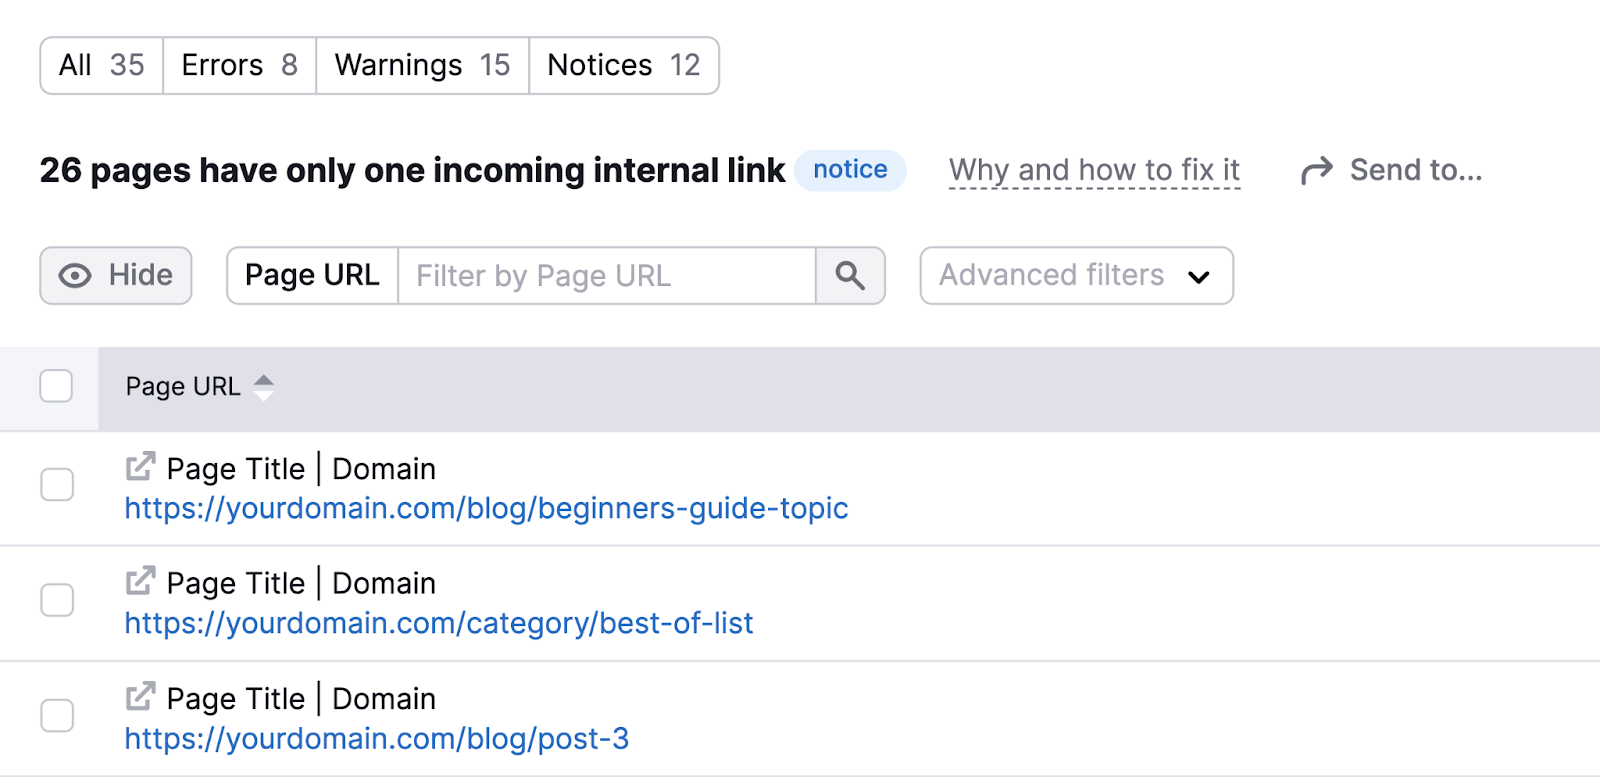1600x777 pixels.
Task: Click the Page URL filter type selector
Action: 312,275
